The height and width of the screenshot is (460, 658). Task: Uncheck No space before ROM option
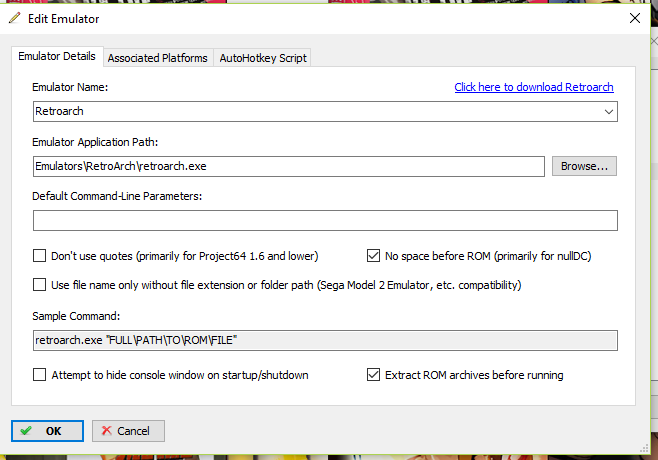(x=373, y=256)
